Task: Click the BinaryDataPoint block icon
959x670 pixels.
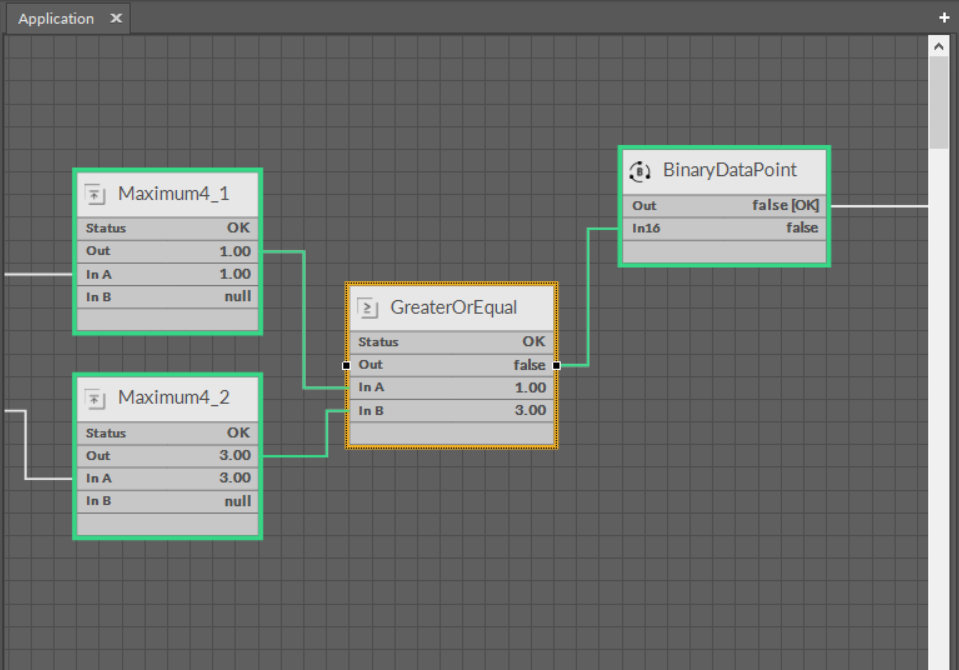Action: pyautogui.click(x=640, y=171)
